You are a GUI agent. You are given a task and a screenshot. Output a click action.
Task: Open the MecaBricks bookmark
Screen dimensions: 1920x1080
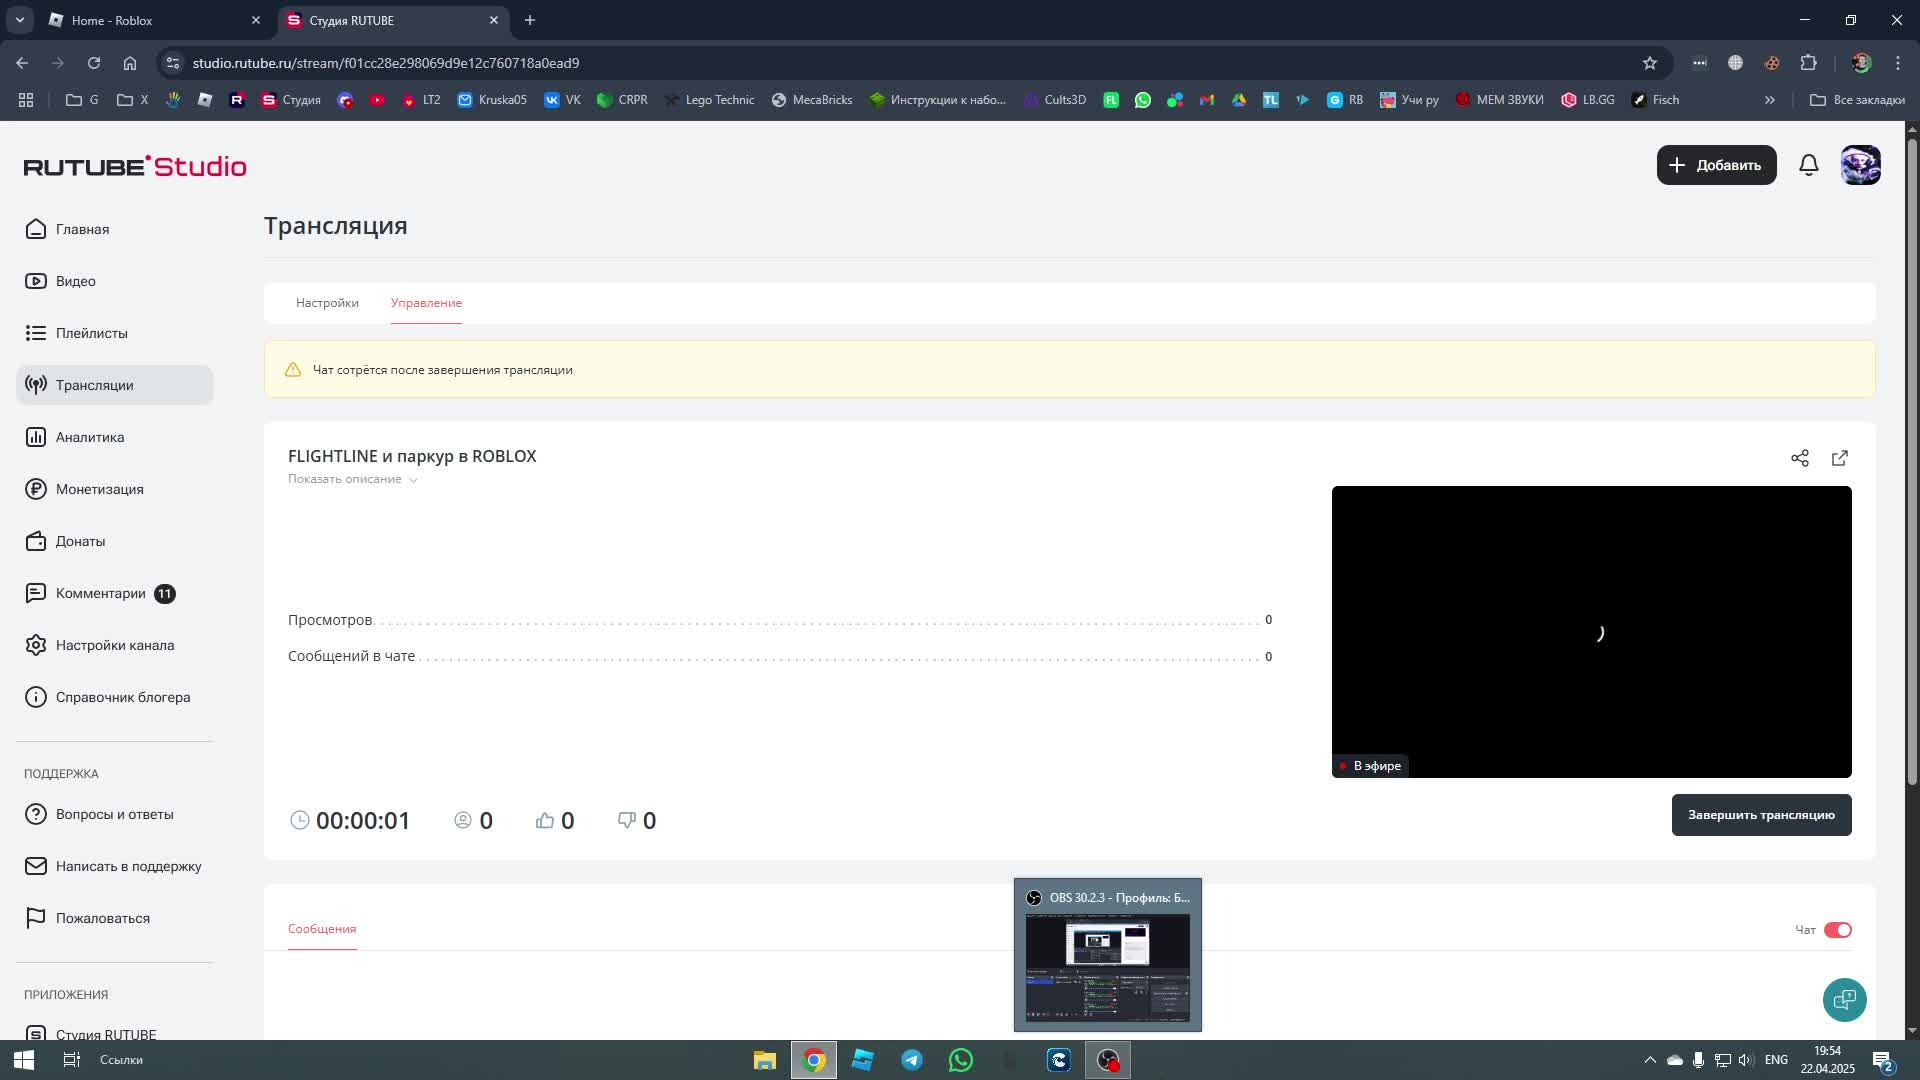point(812,100)
